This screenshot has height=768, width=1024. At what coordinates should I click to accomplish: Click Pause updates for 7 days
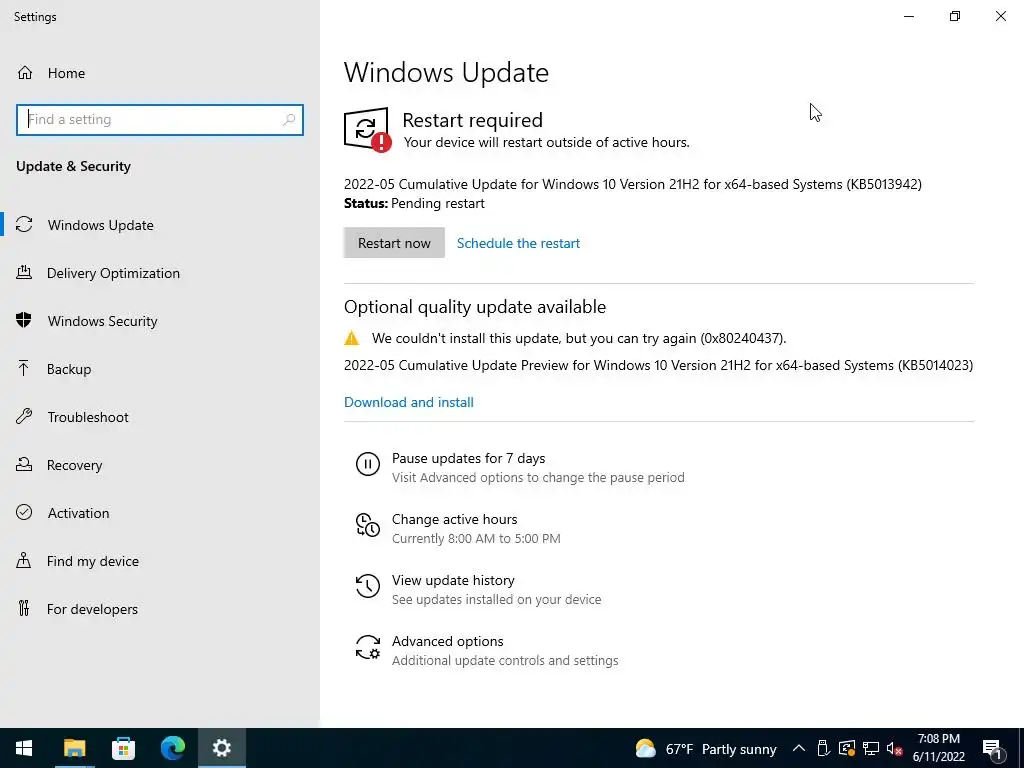tap(520, 468)
